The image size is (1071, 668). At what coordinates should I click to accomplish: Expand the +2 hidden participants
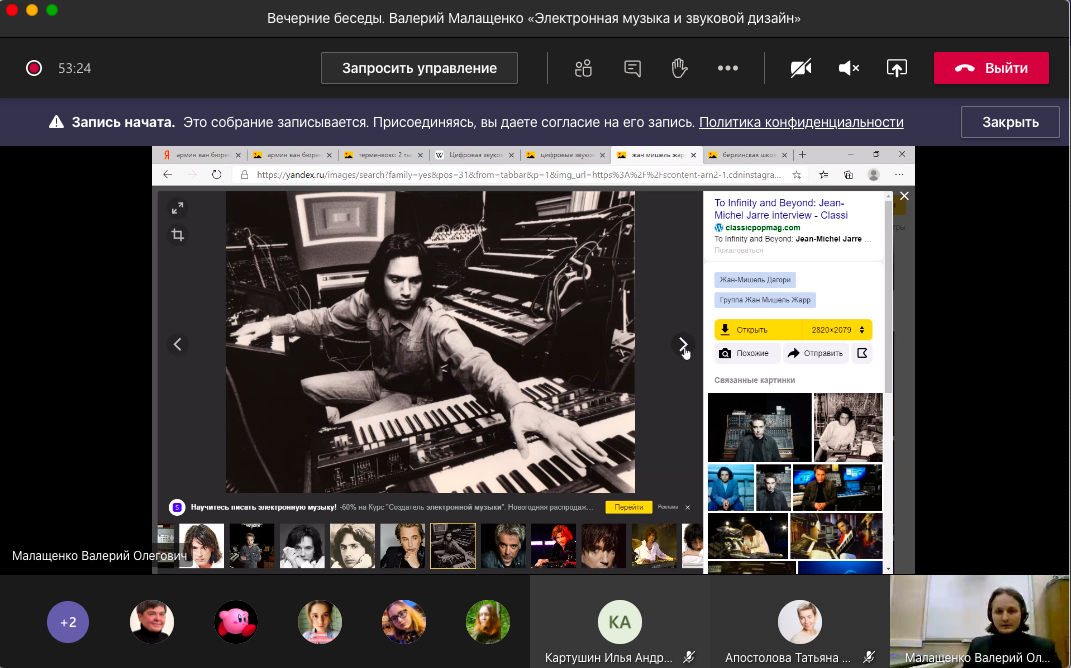[68, 622]
